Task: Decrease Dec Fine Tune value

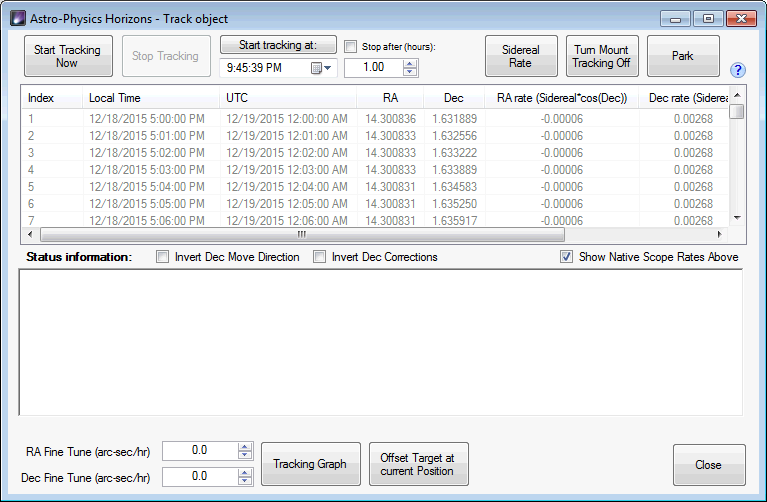Action: click(245, 481)
